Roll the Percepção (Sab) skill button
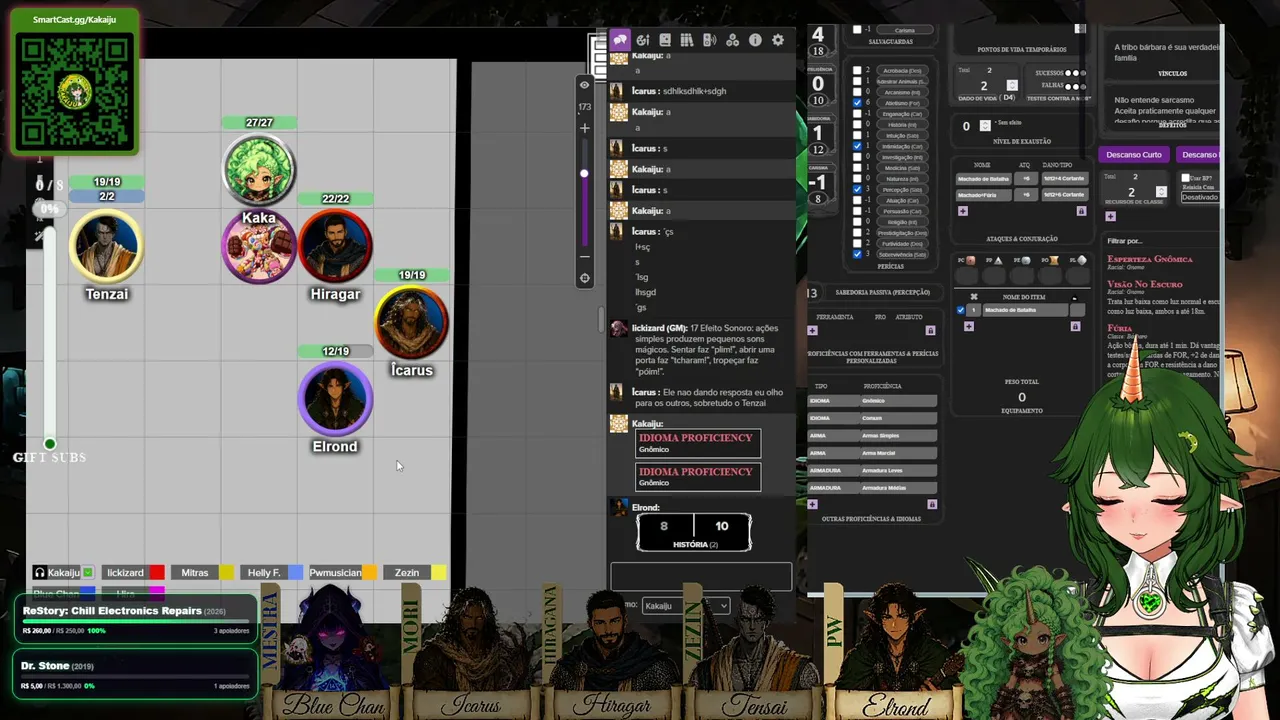Image resolution: width=1280 pixels, height=720 pixels. click(903, 189)
